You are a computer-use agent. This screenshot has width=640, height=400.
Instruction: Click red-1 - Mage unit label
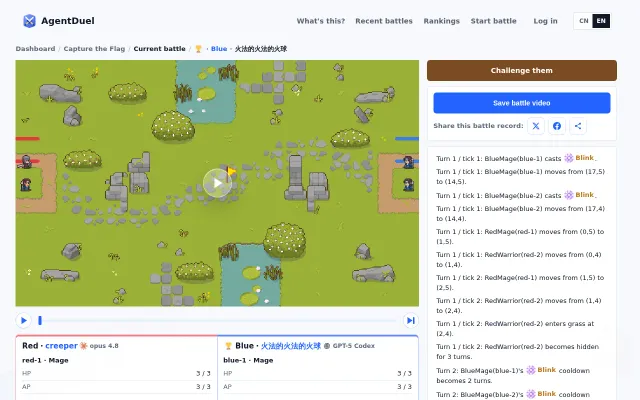pyautogui.click(x=45, y=360)
